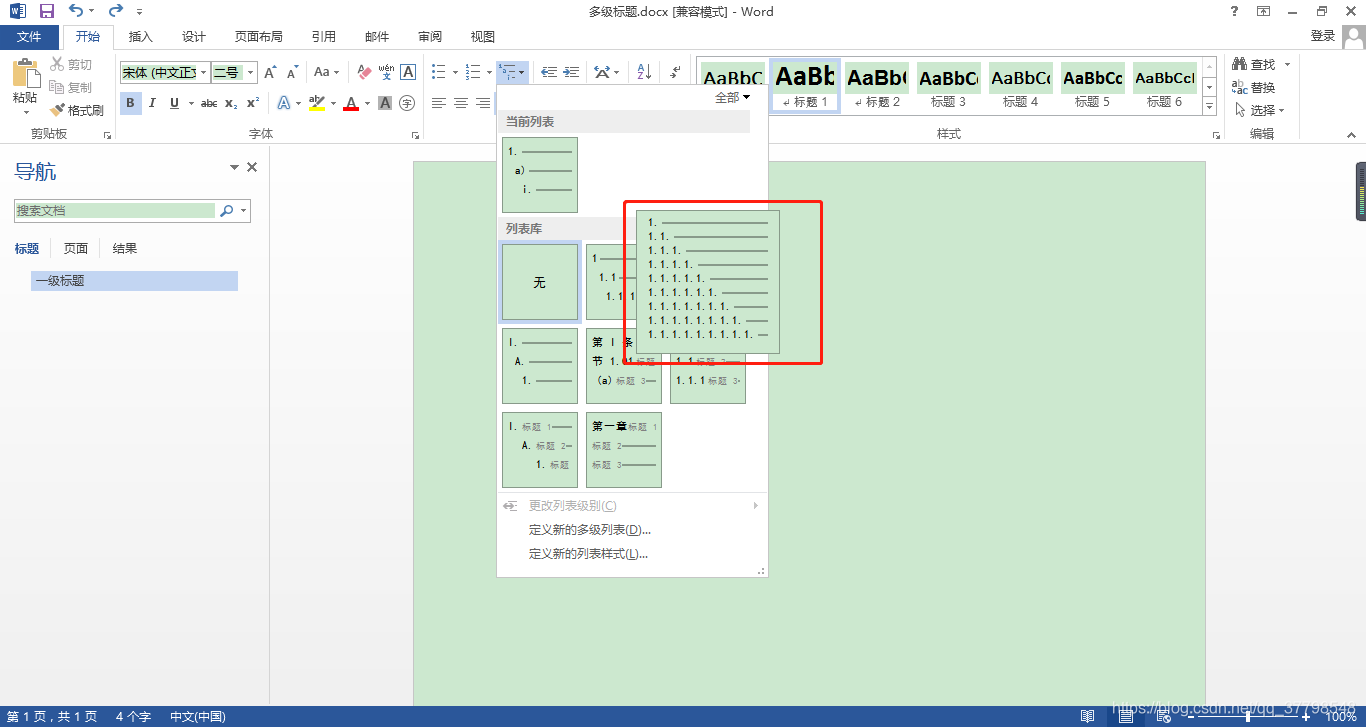Toggle Italic formatting button
The image size is (1366, 727).
[x=152, y=103]
